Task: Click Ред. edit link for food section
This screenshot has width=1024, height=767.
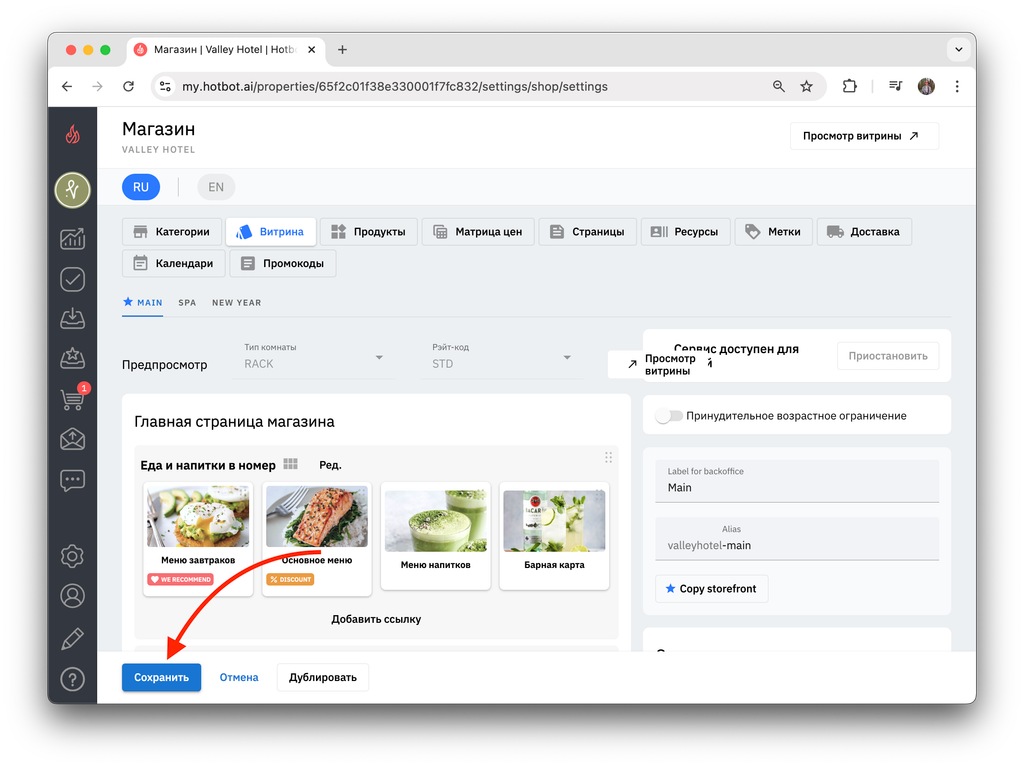Action: (330, 465)
